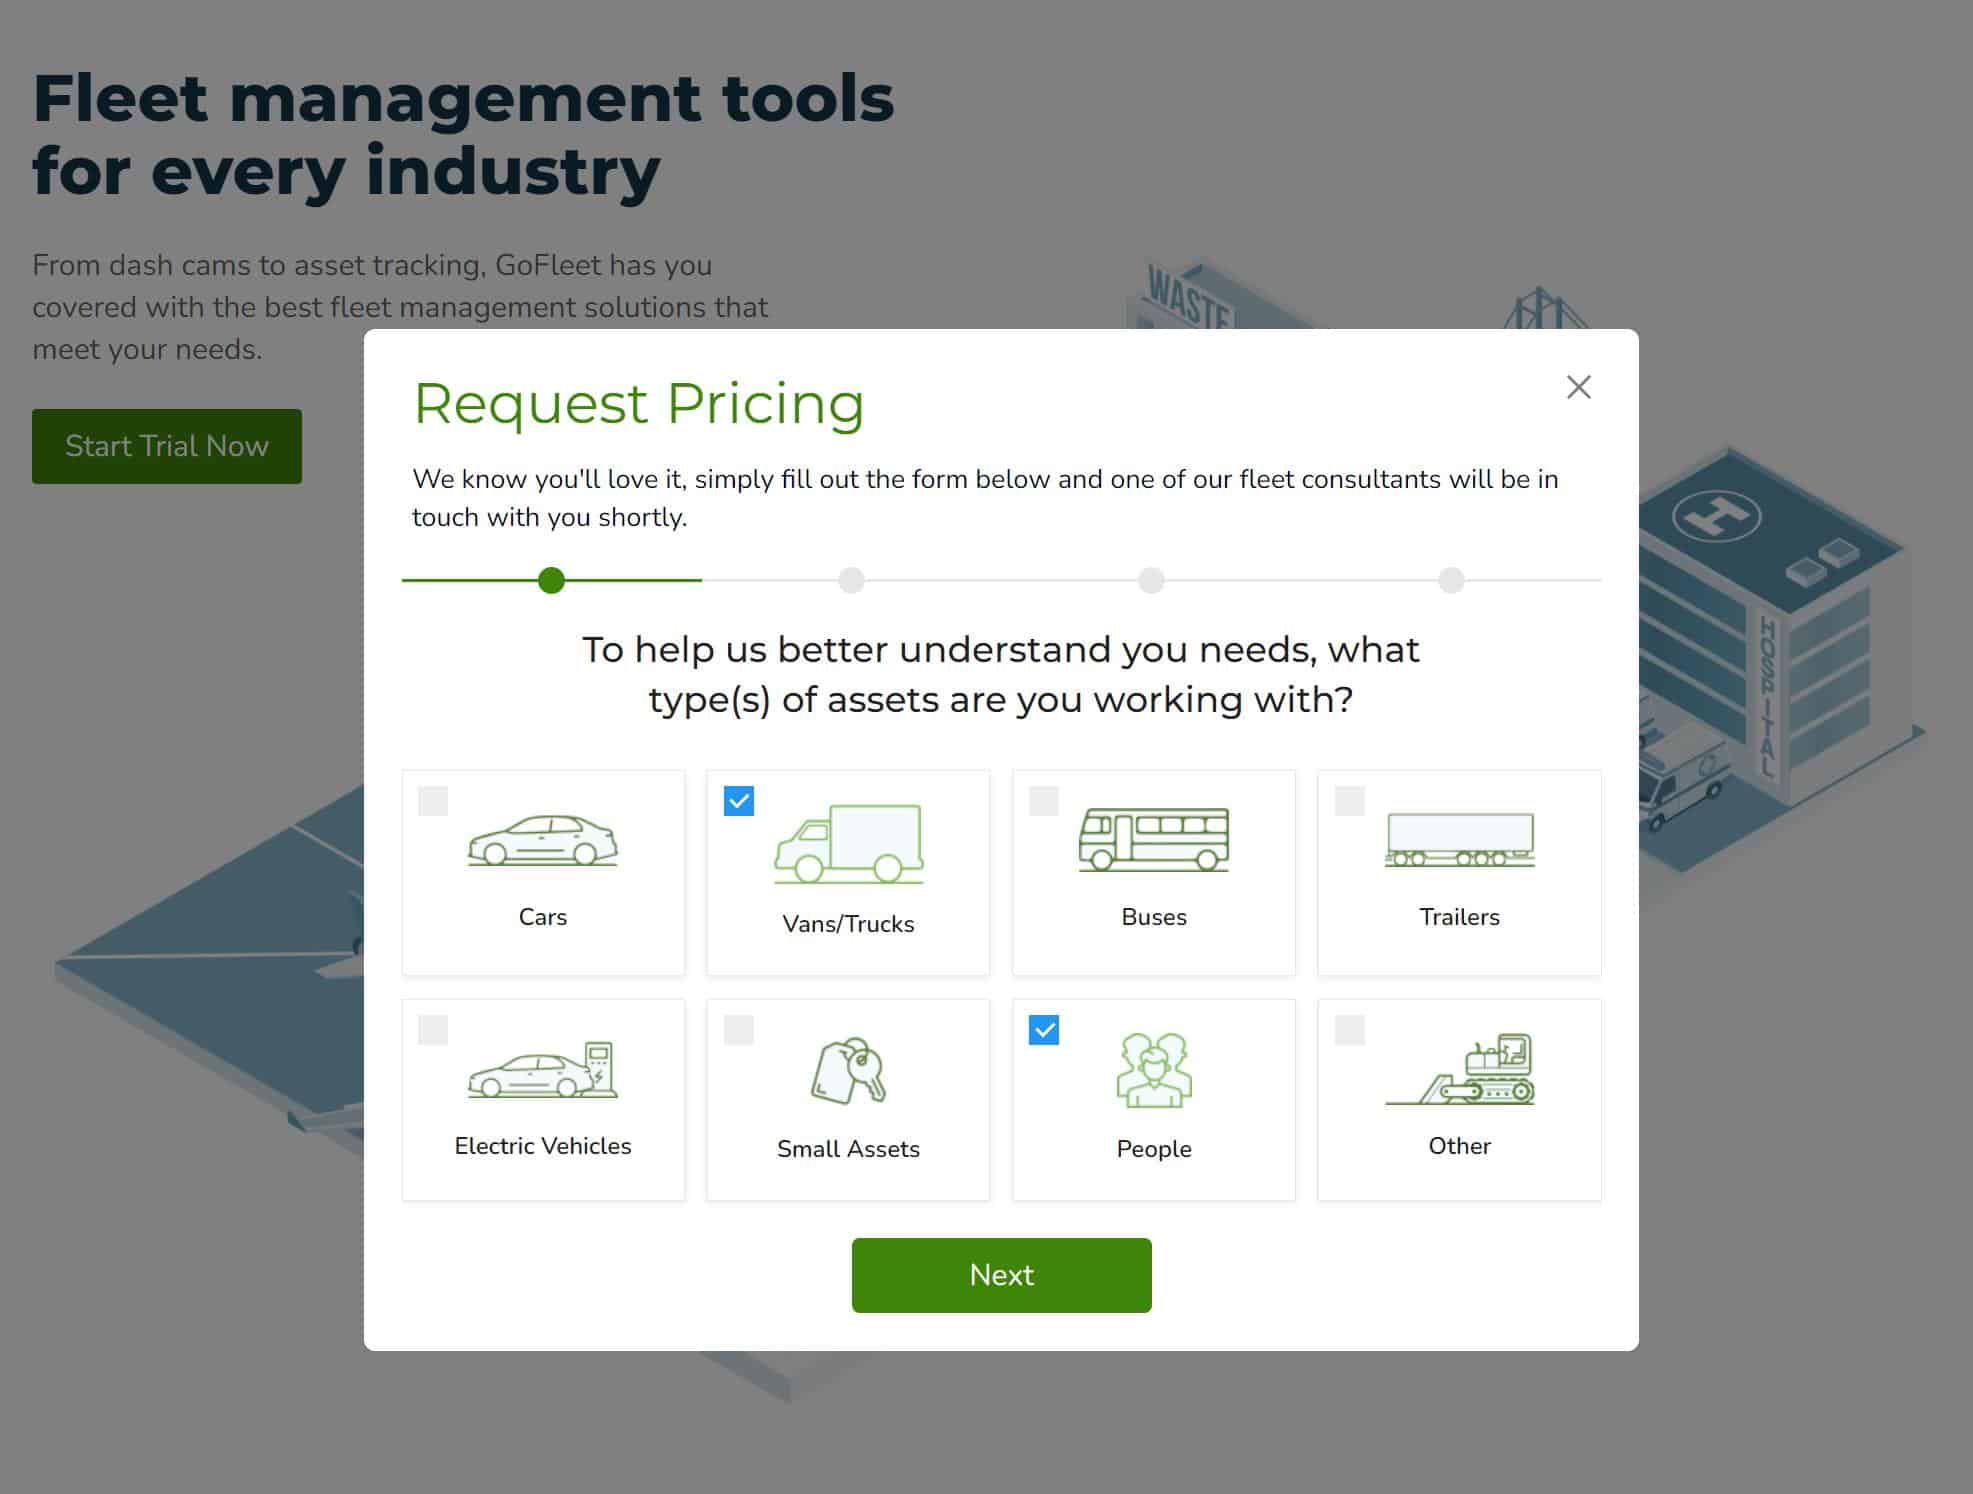Select the Buses asset icon
Viewport: 1973px width, 1494px height.
(1153, 840)
